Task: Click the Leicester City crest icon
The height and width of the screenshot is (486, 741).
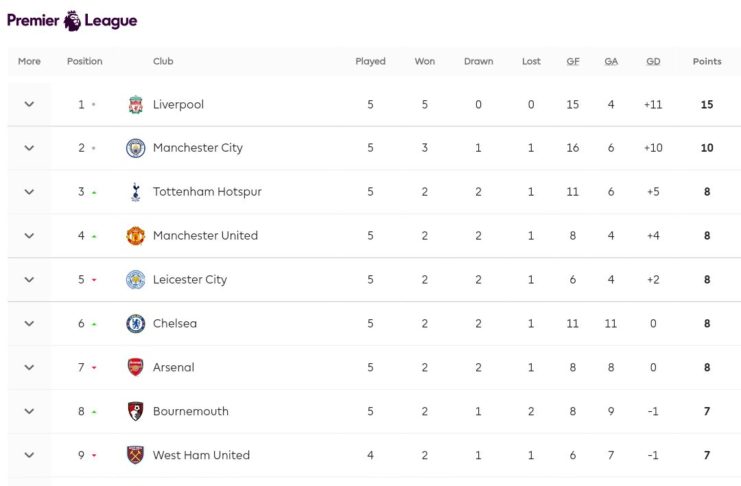Action: 136,280
